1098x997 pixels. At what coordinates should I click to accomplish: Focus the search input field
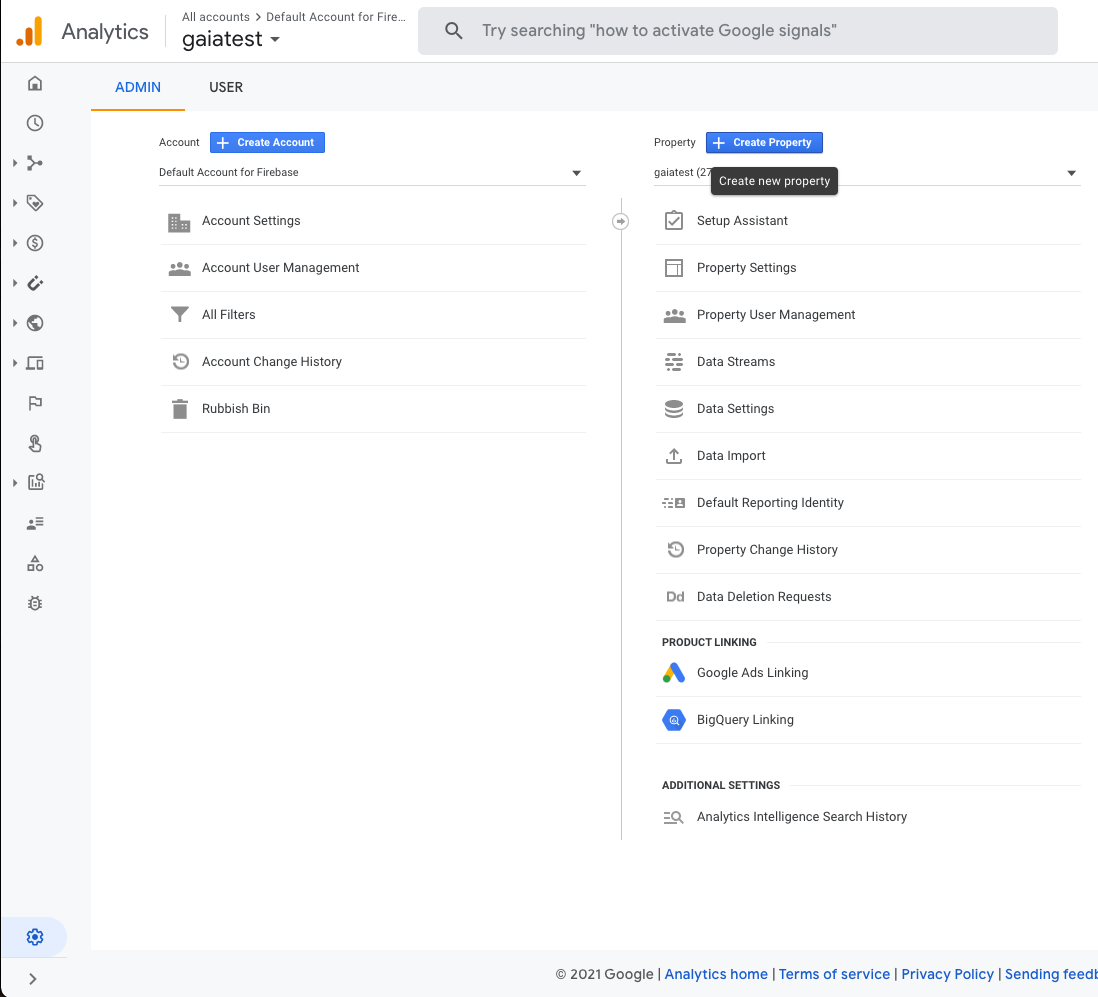[x=737, y=31]
